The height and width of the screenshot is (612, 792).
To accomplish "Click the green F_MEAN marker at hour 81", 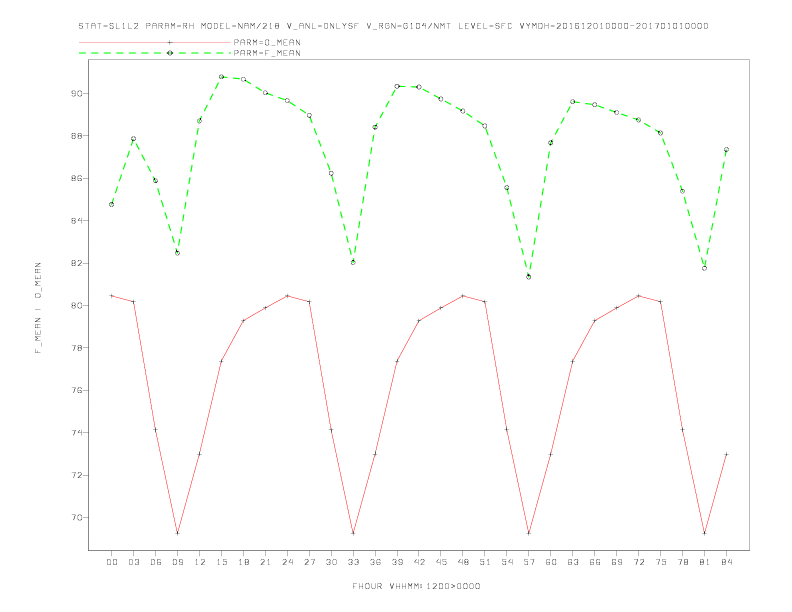I will (x=704, y=268).
